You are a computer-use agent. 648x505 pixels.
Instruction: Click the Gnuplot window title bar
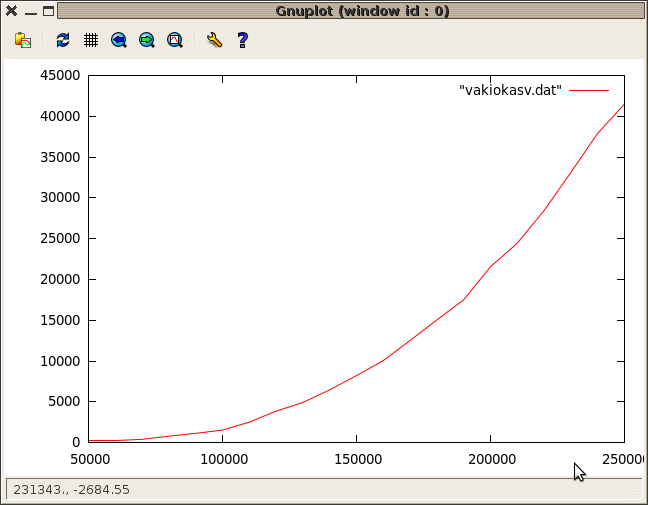350,11
